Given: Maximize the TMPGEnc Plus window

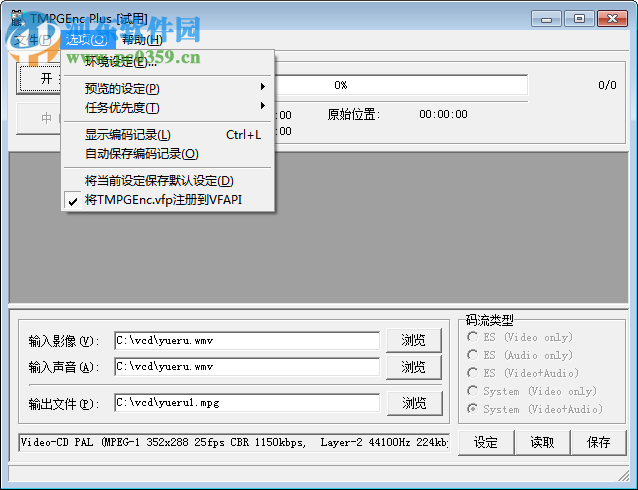Looking at the screenshot, I should coord(579,19).
